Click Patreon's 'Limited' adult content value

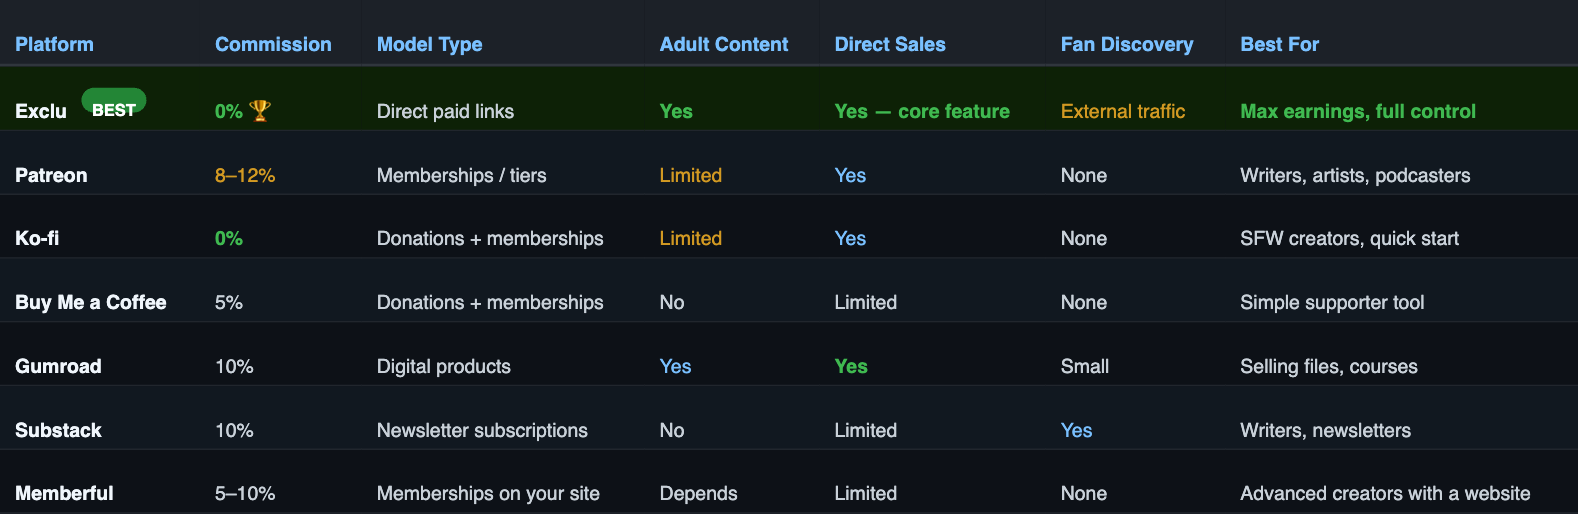point(691,175)
